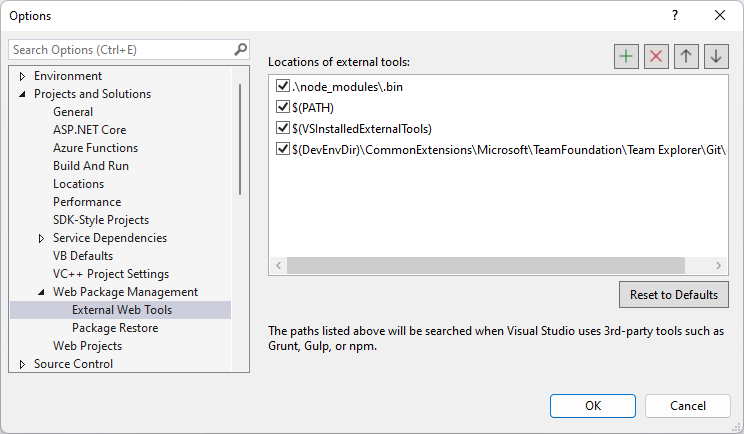
Task: Click the OK button
Action: click(x=593, y=406)
